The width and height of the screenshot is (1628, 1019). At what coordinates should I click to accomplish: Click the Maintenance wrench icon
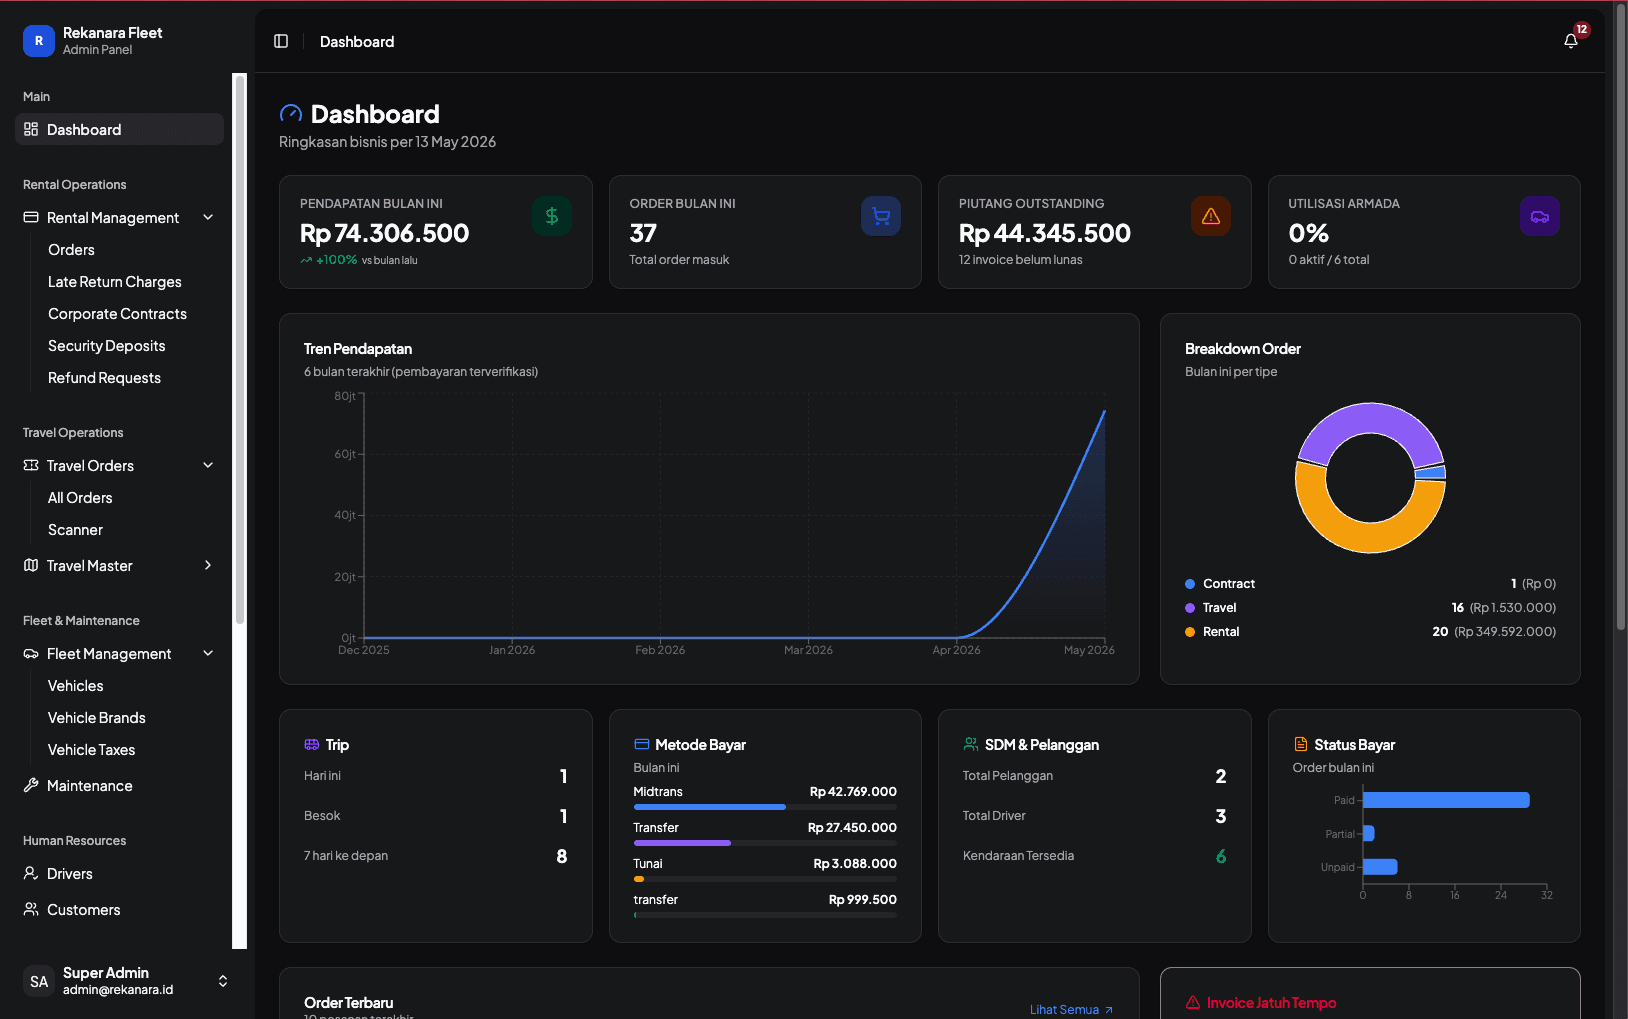(x=31, y=785)
